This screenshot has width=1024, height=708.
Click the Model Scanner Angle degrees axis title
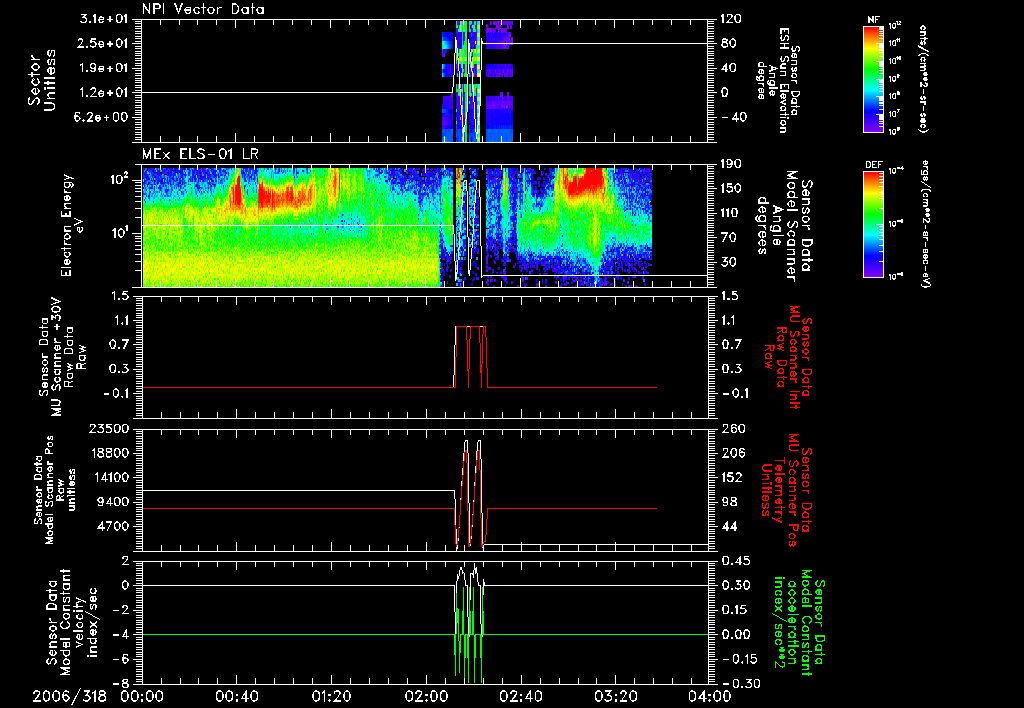(784, 226)
